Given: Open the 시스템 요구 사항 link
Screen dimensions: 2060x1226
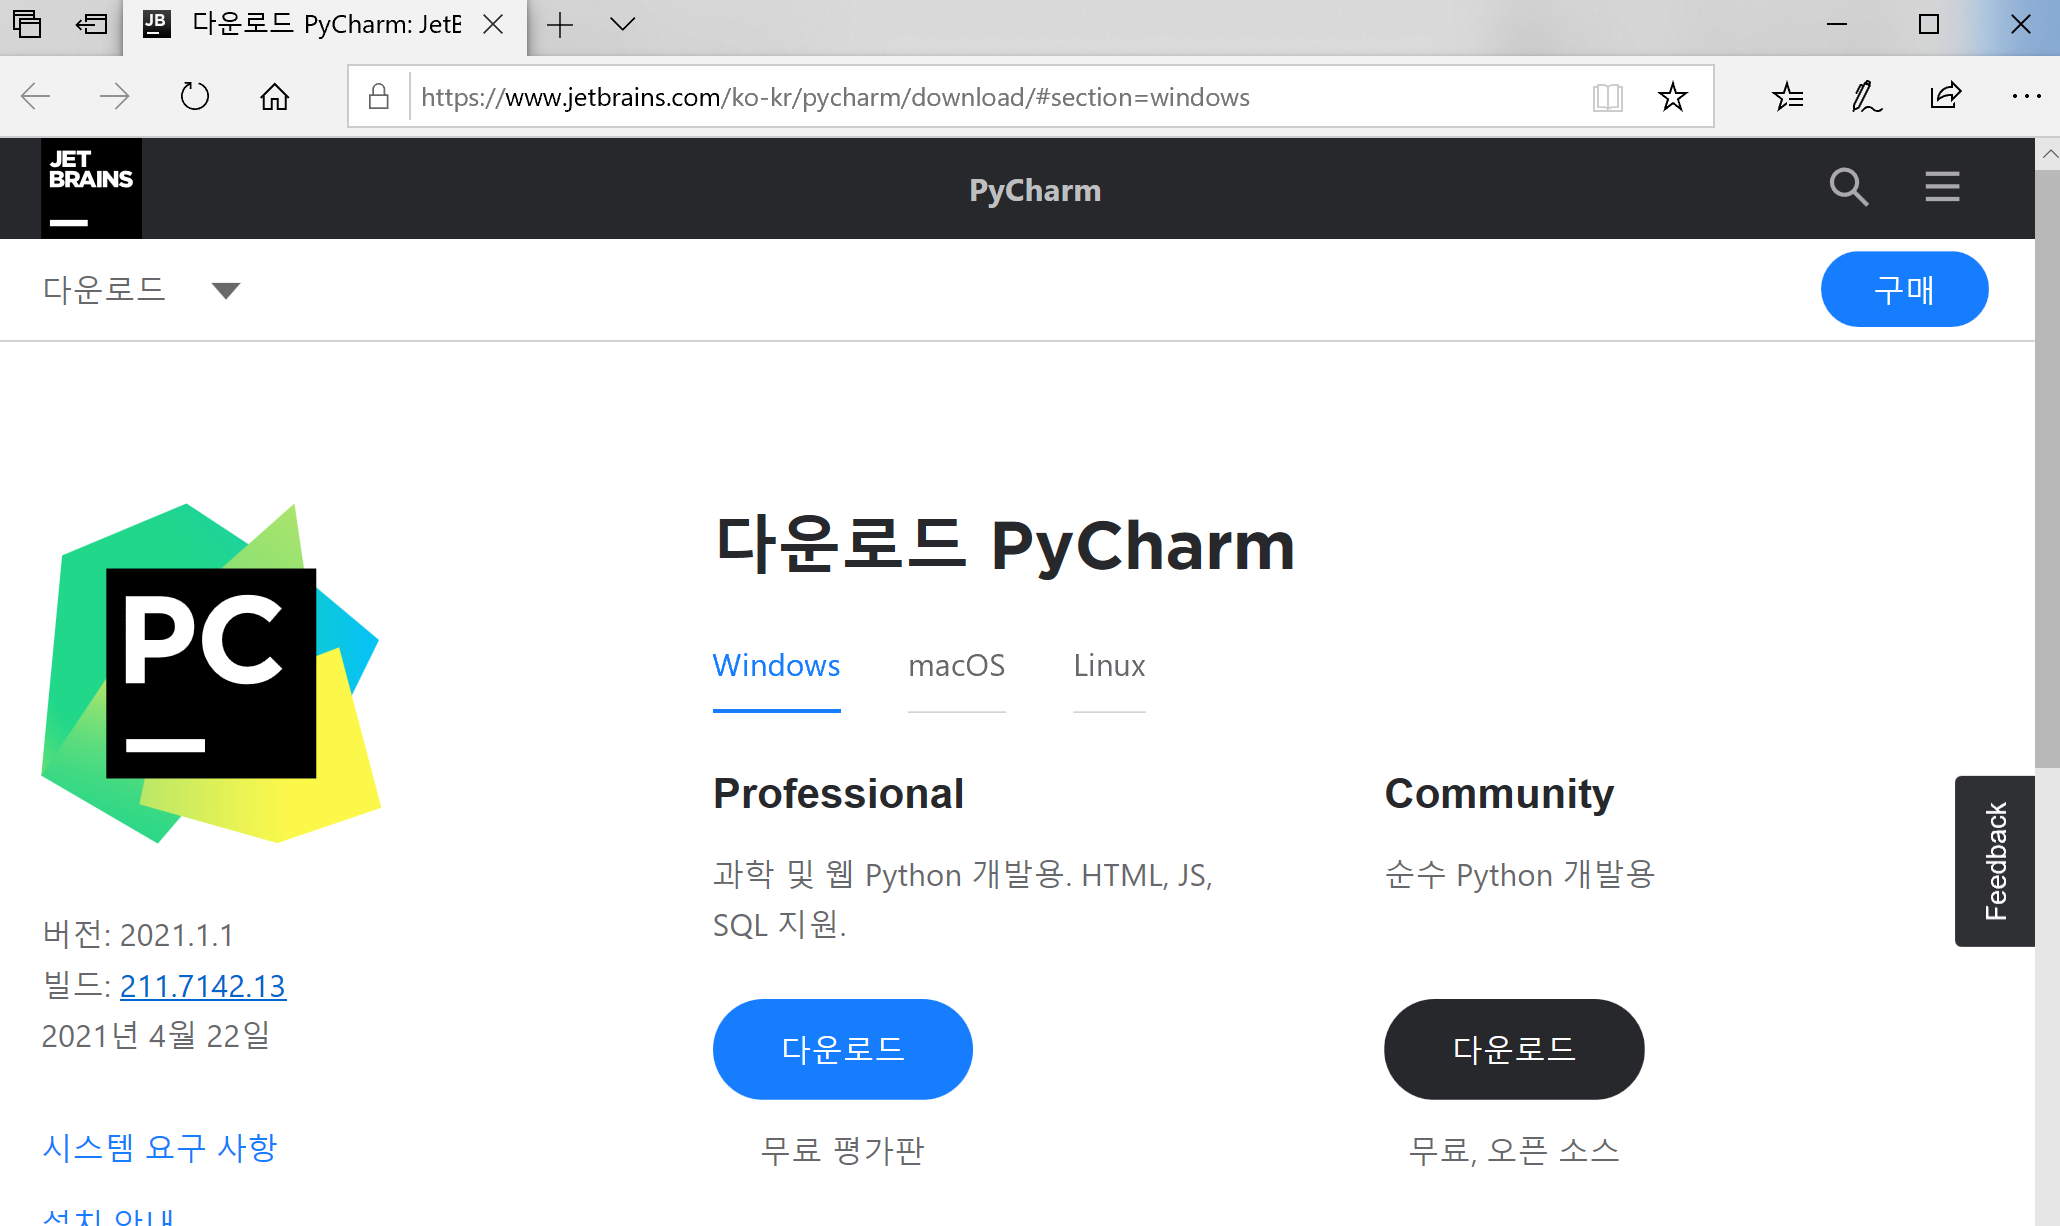Looking at the screenshot, I should pyautogui.click(x=160, y=1147).
